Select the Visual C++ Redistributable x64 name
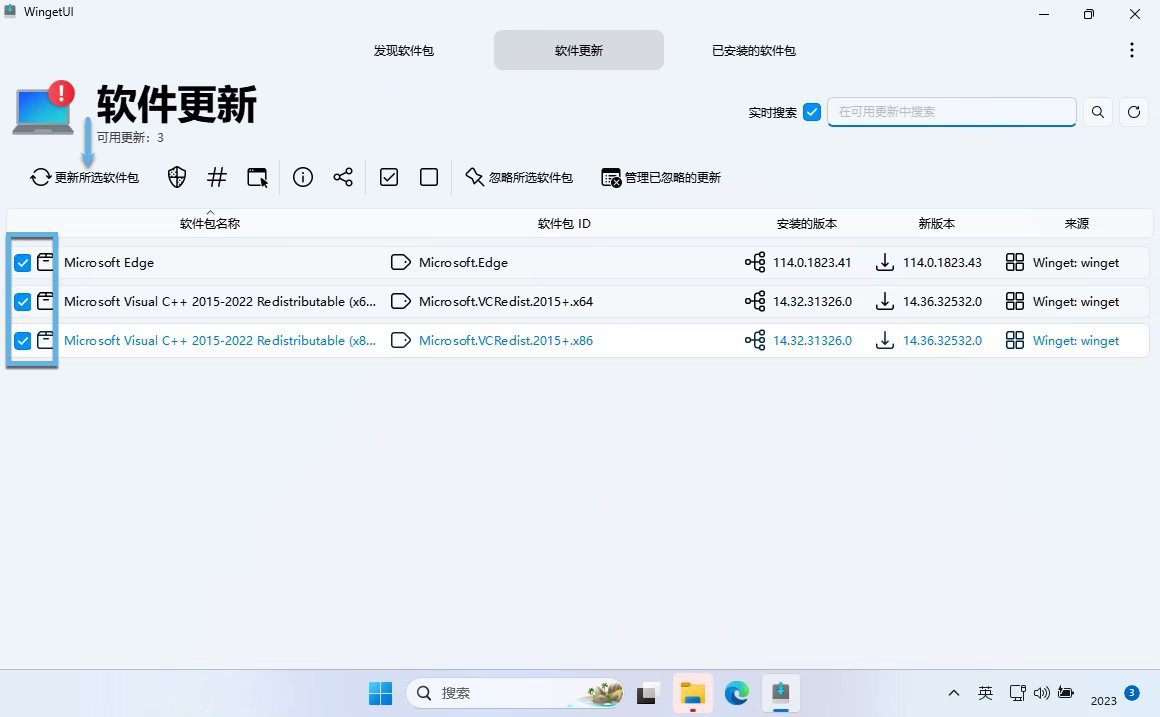Image resolution: width=1160 pixels, height=717 pixels. (220, 302)
